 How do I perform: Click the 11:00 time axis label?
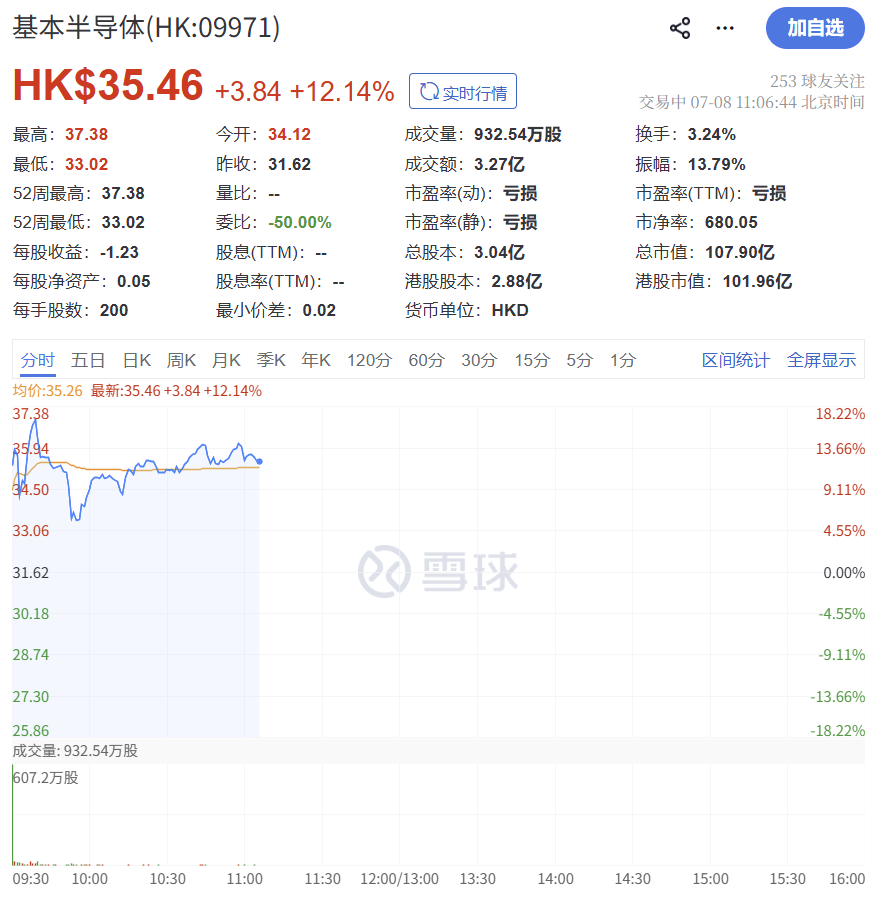point(244,879)
